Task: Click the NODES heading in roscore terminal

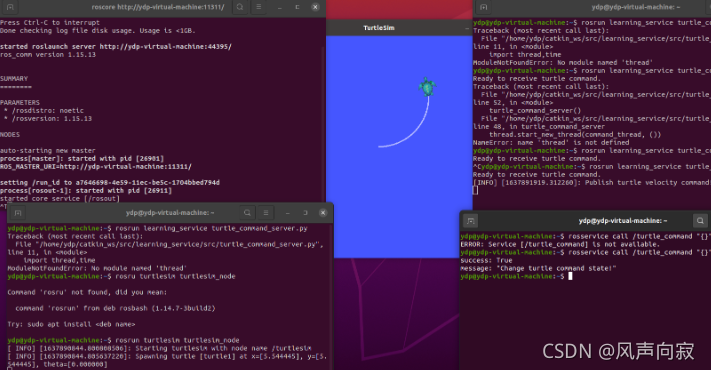Action: (10, 135)
